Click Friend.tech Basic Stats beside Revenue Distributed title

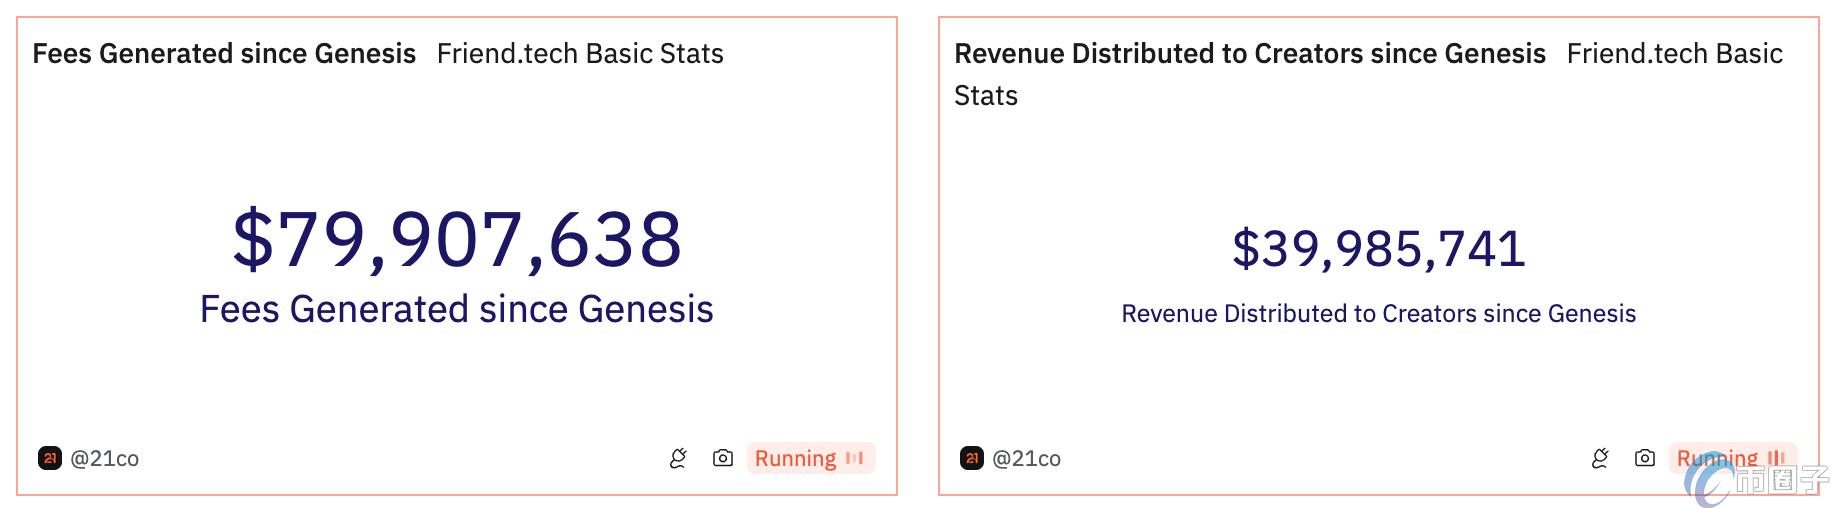pos(1674,53)
